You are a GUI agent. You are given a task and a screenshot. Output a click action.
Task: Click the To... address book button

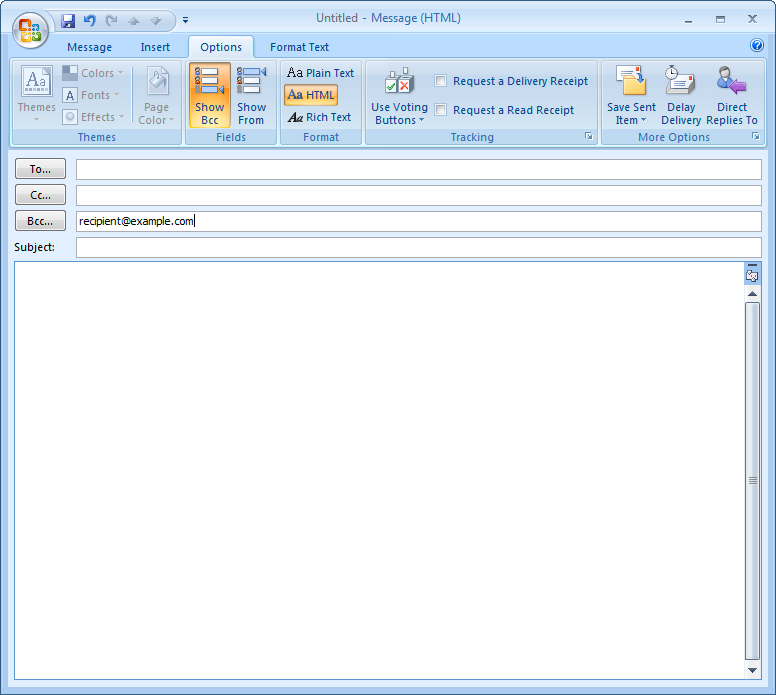41,169
